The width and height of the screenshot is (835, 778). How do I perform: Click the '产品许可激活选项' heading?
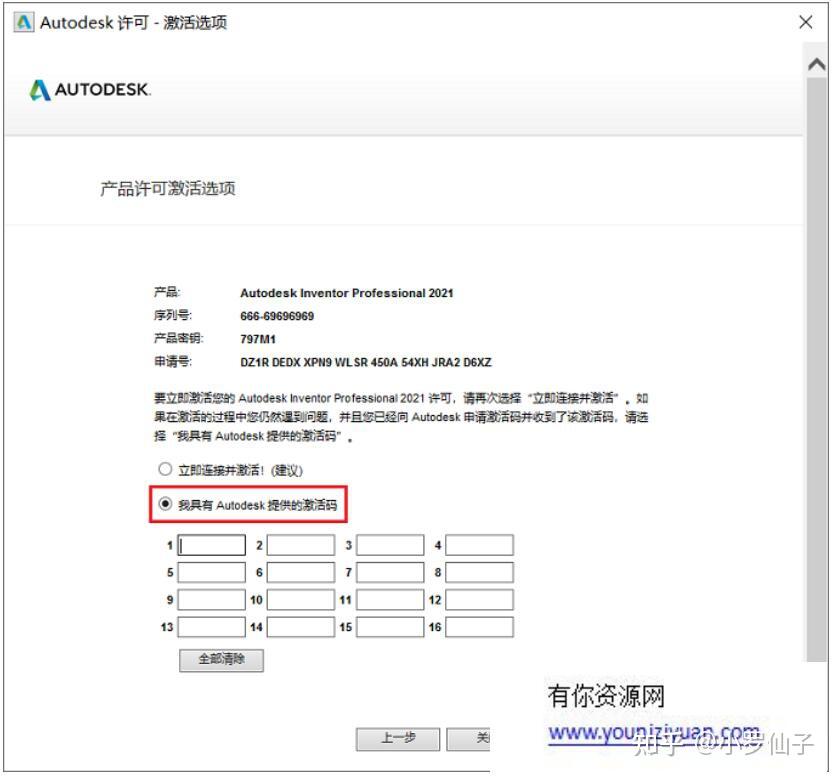[168, 189]
